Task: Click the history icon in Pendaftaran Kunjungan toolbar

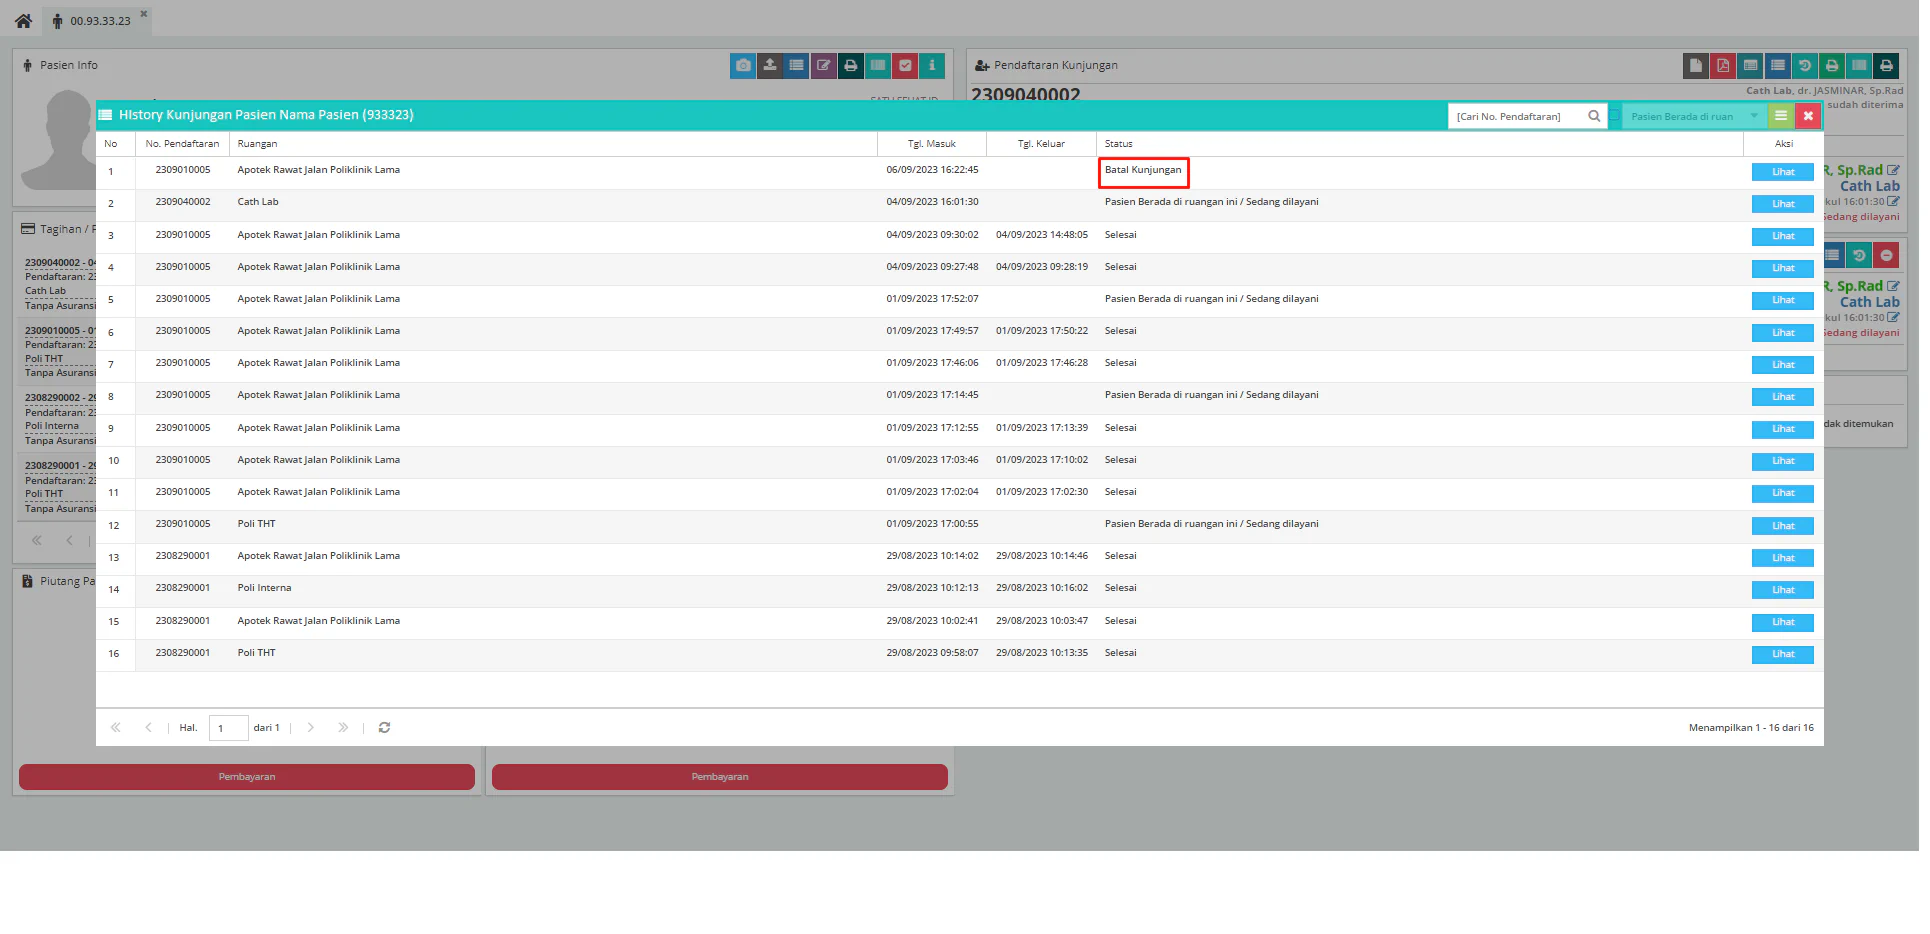Action: (x=1805, y=66)
